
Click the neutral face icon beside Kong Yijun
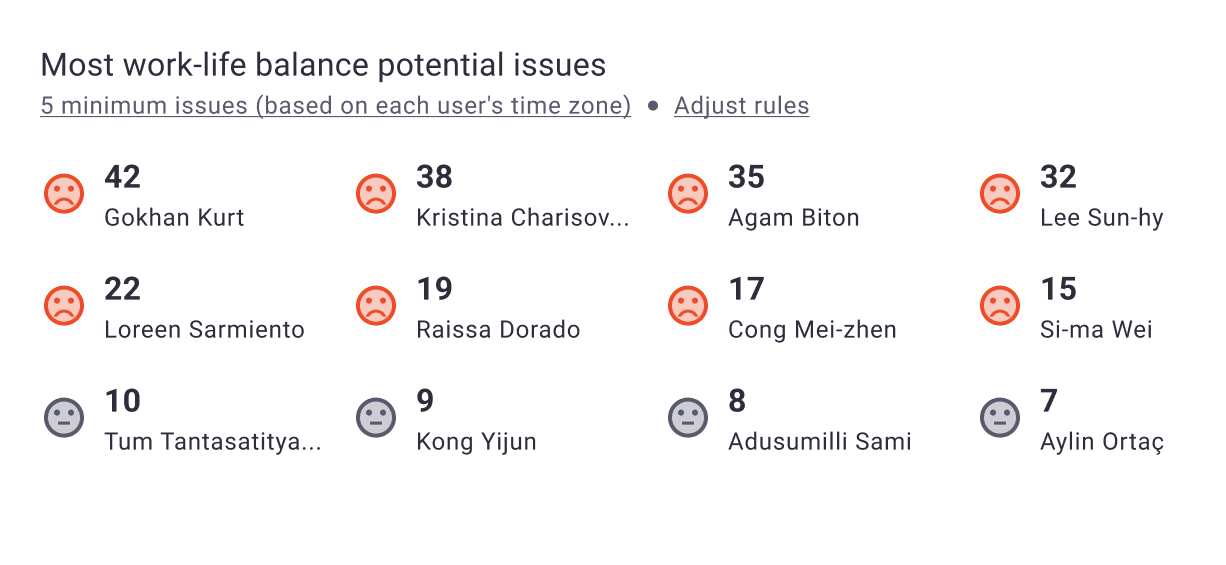click(376, 417)
